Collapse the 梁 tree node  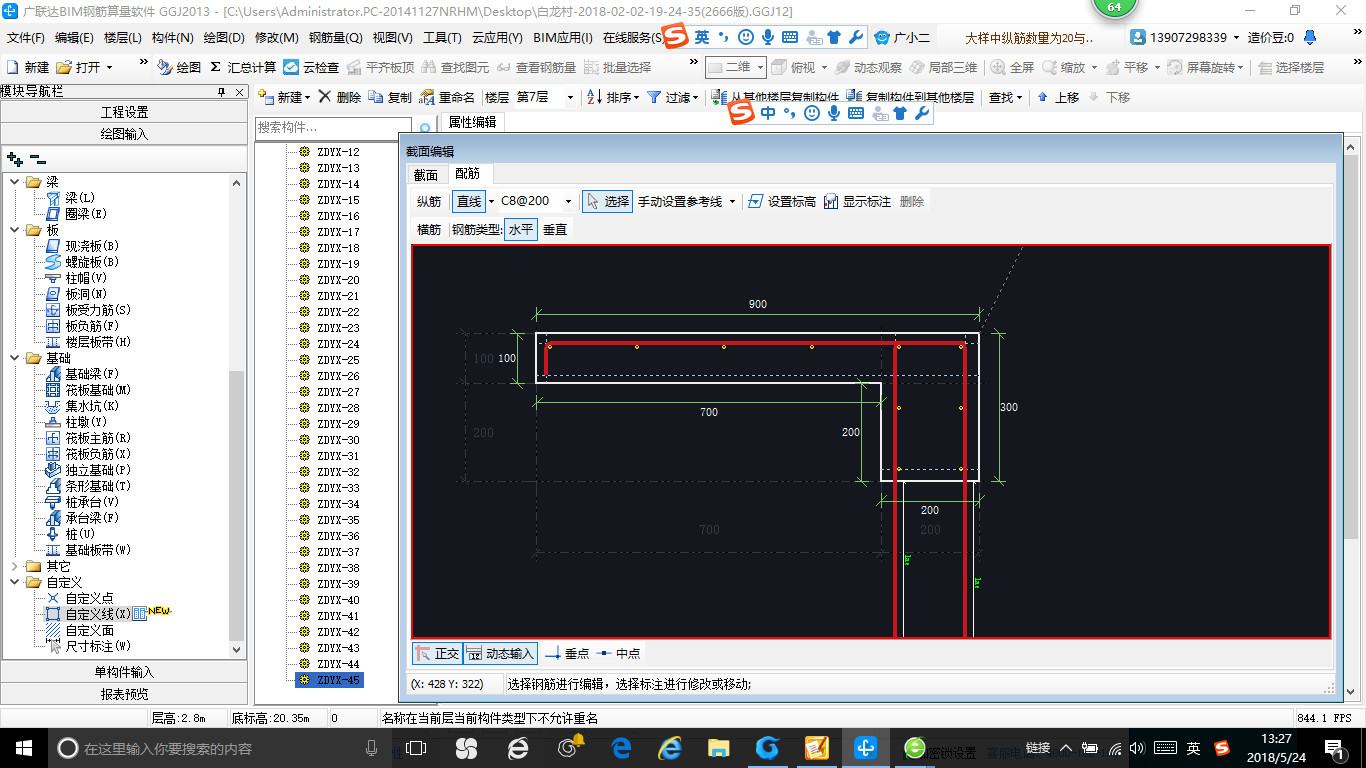pyautogui.click(x=15, y=182)
